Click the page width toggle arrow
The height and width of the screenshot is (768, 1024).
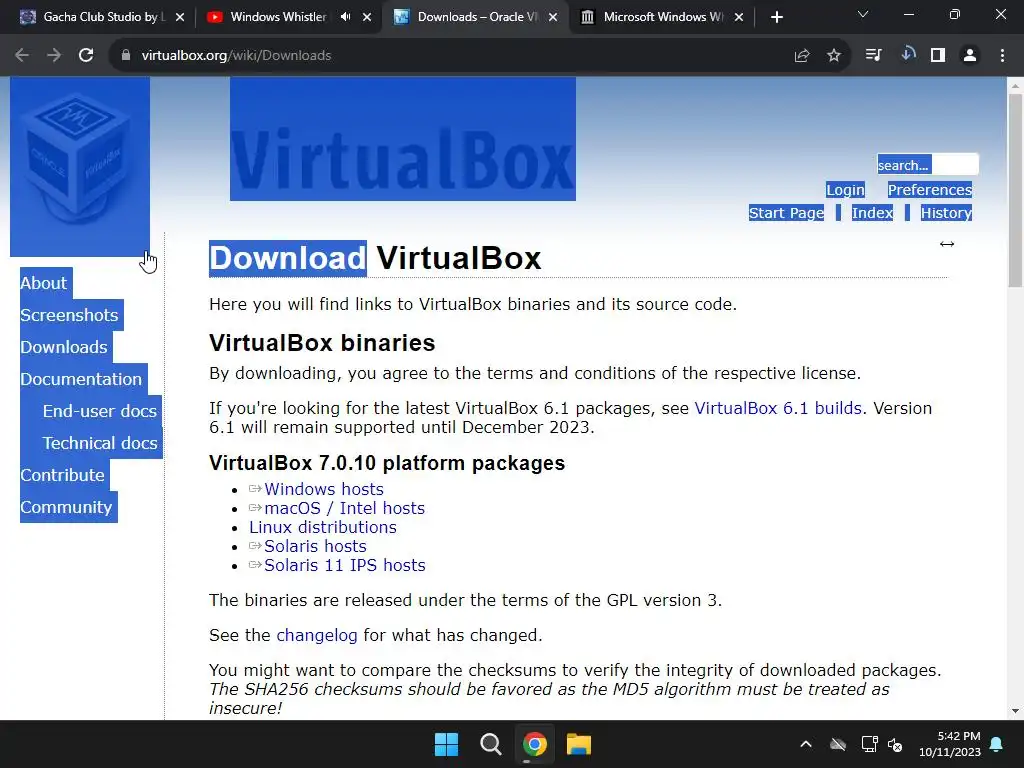tap(947, 244)
